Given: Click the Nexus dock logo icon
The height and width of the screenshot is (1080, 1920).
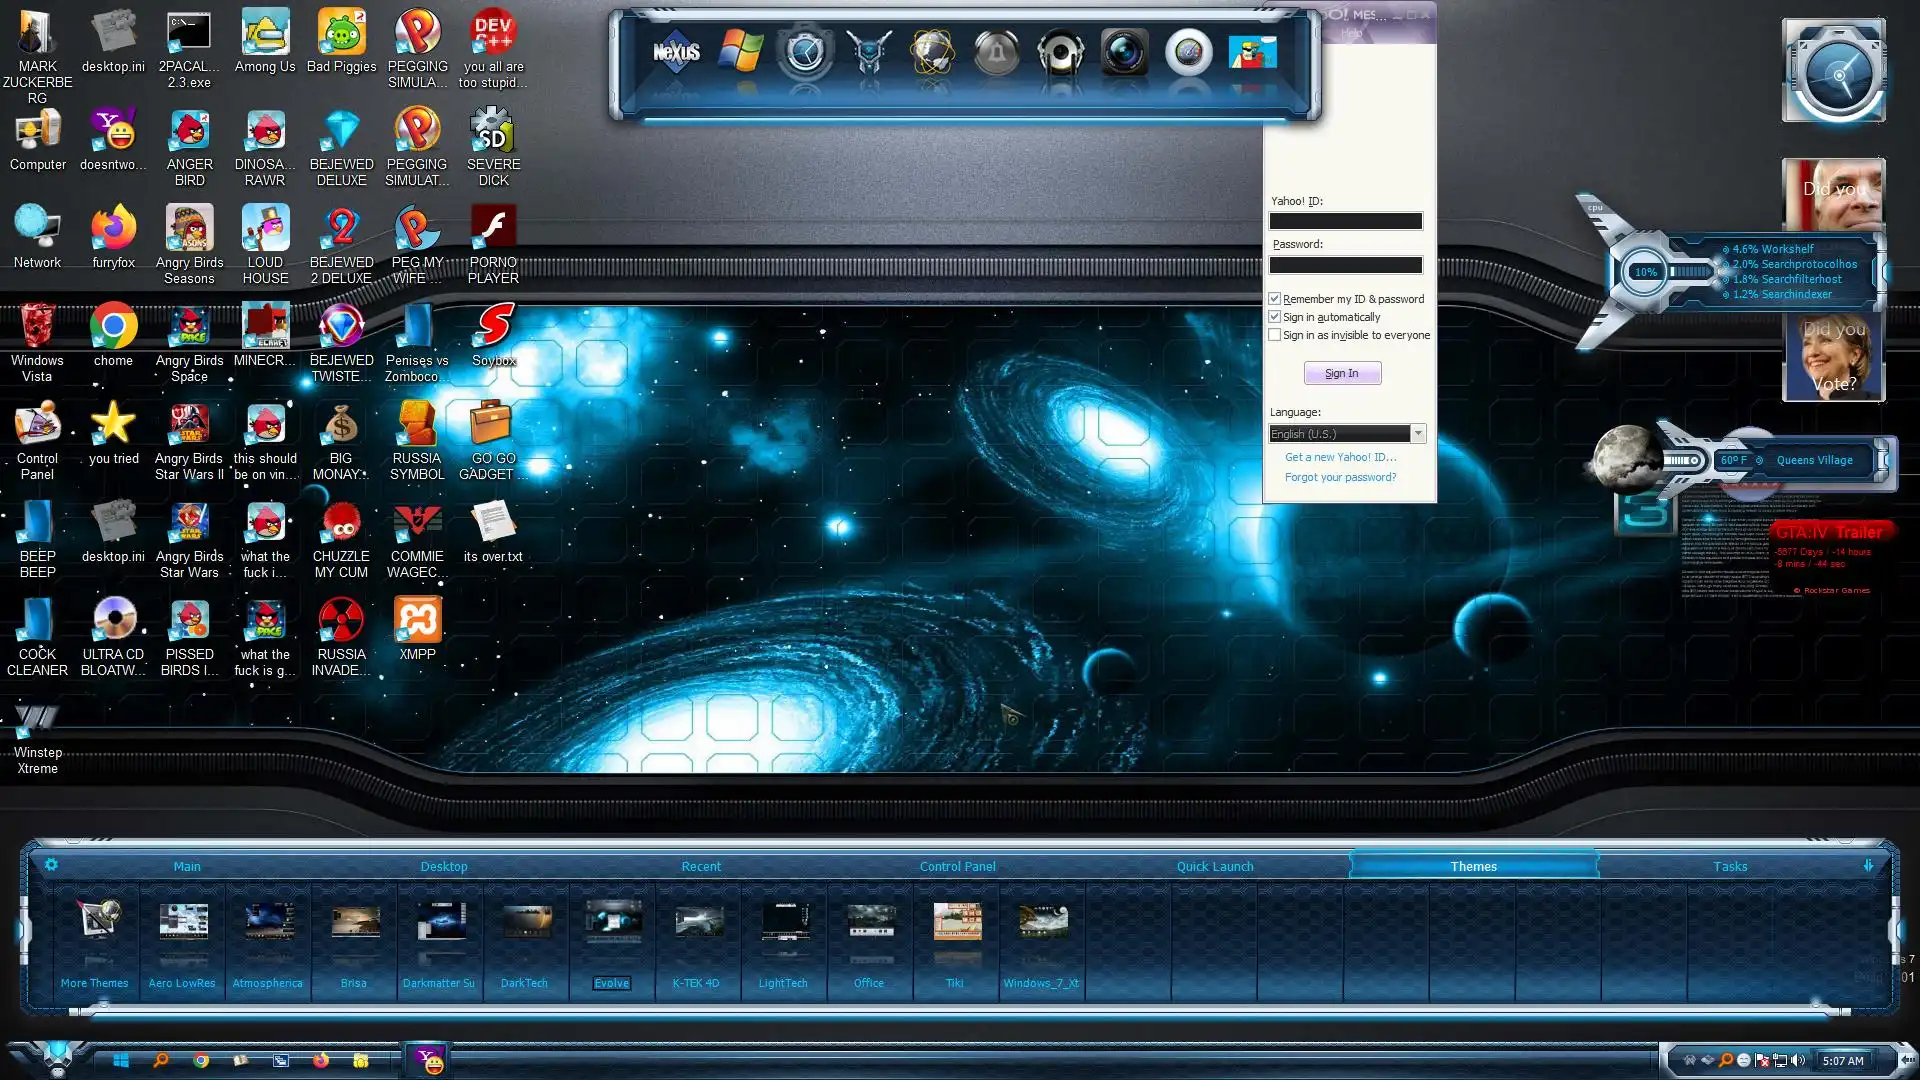Looking at the screenshot, I should pyautogui.click(x=676, y=52).
